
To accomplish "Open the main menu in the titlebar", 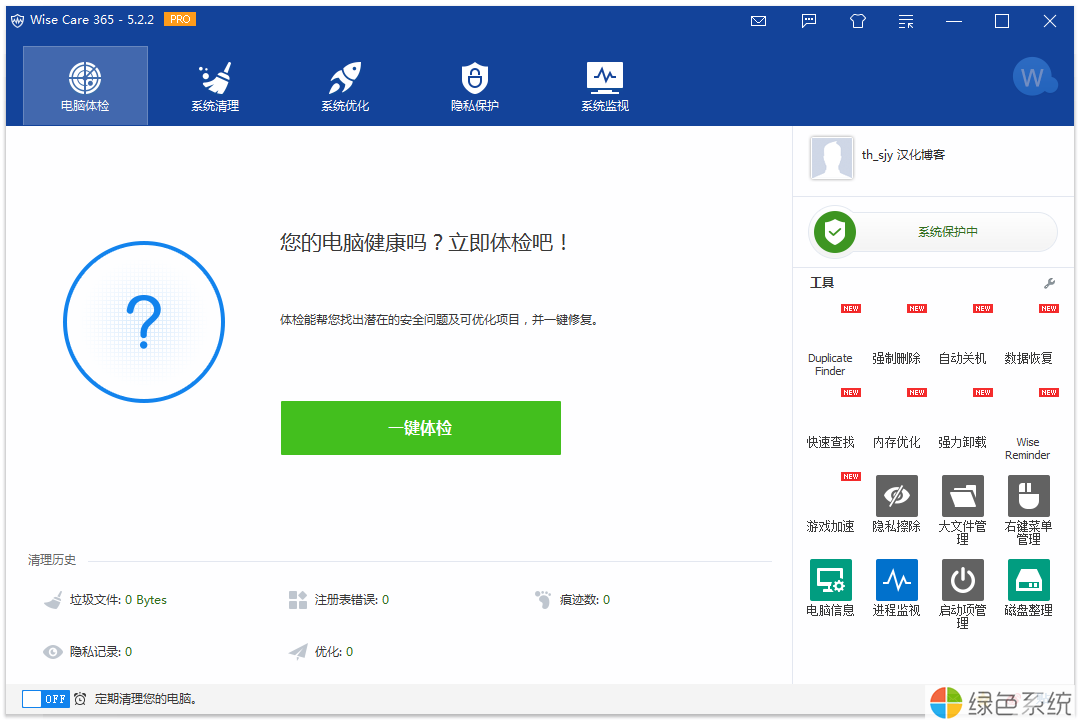I will tap(905, 21).
